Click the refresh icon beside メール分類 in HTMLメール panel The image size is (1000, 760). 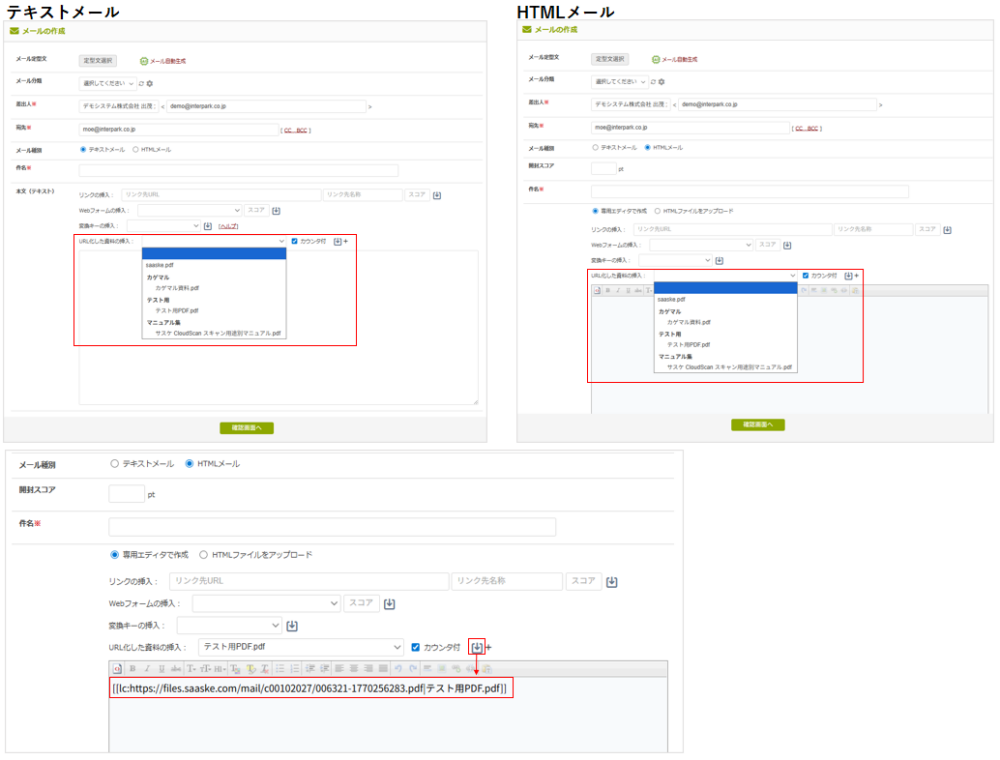tap(653, 81)
